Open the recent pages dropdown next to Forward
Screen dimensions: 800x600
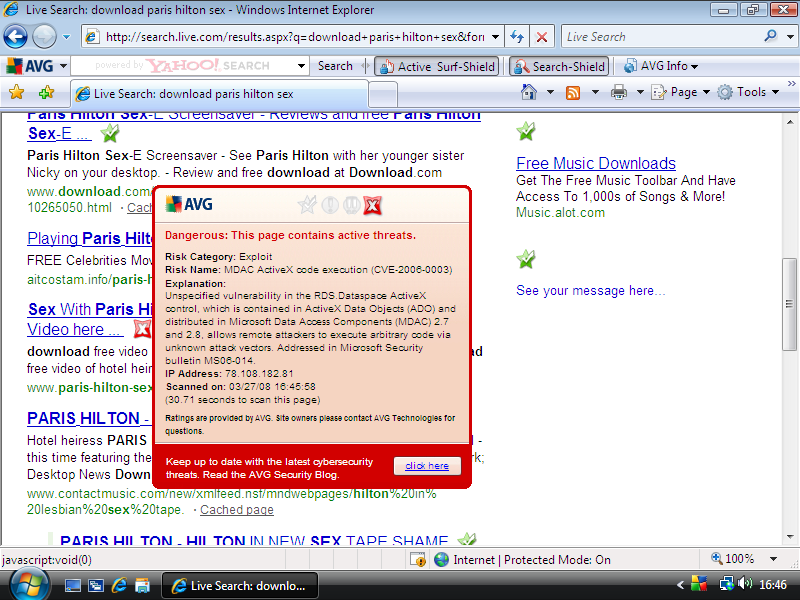click(66, 37)
